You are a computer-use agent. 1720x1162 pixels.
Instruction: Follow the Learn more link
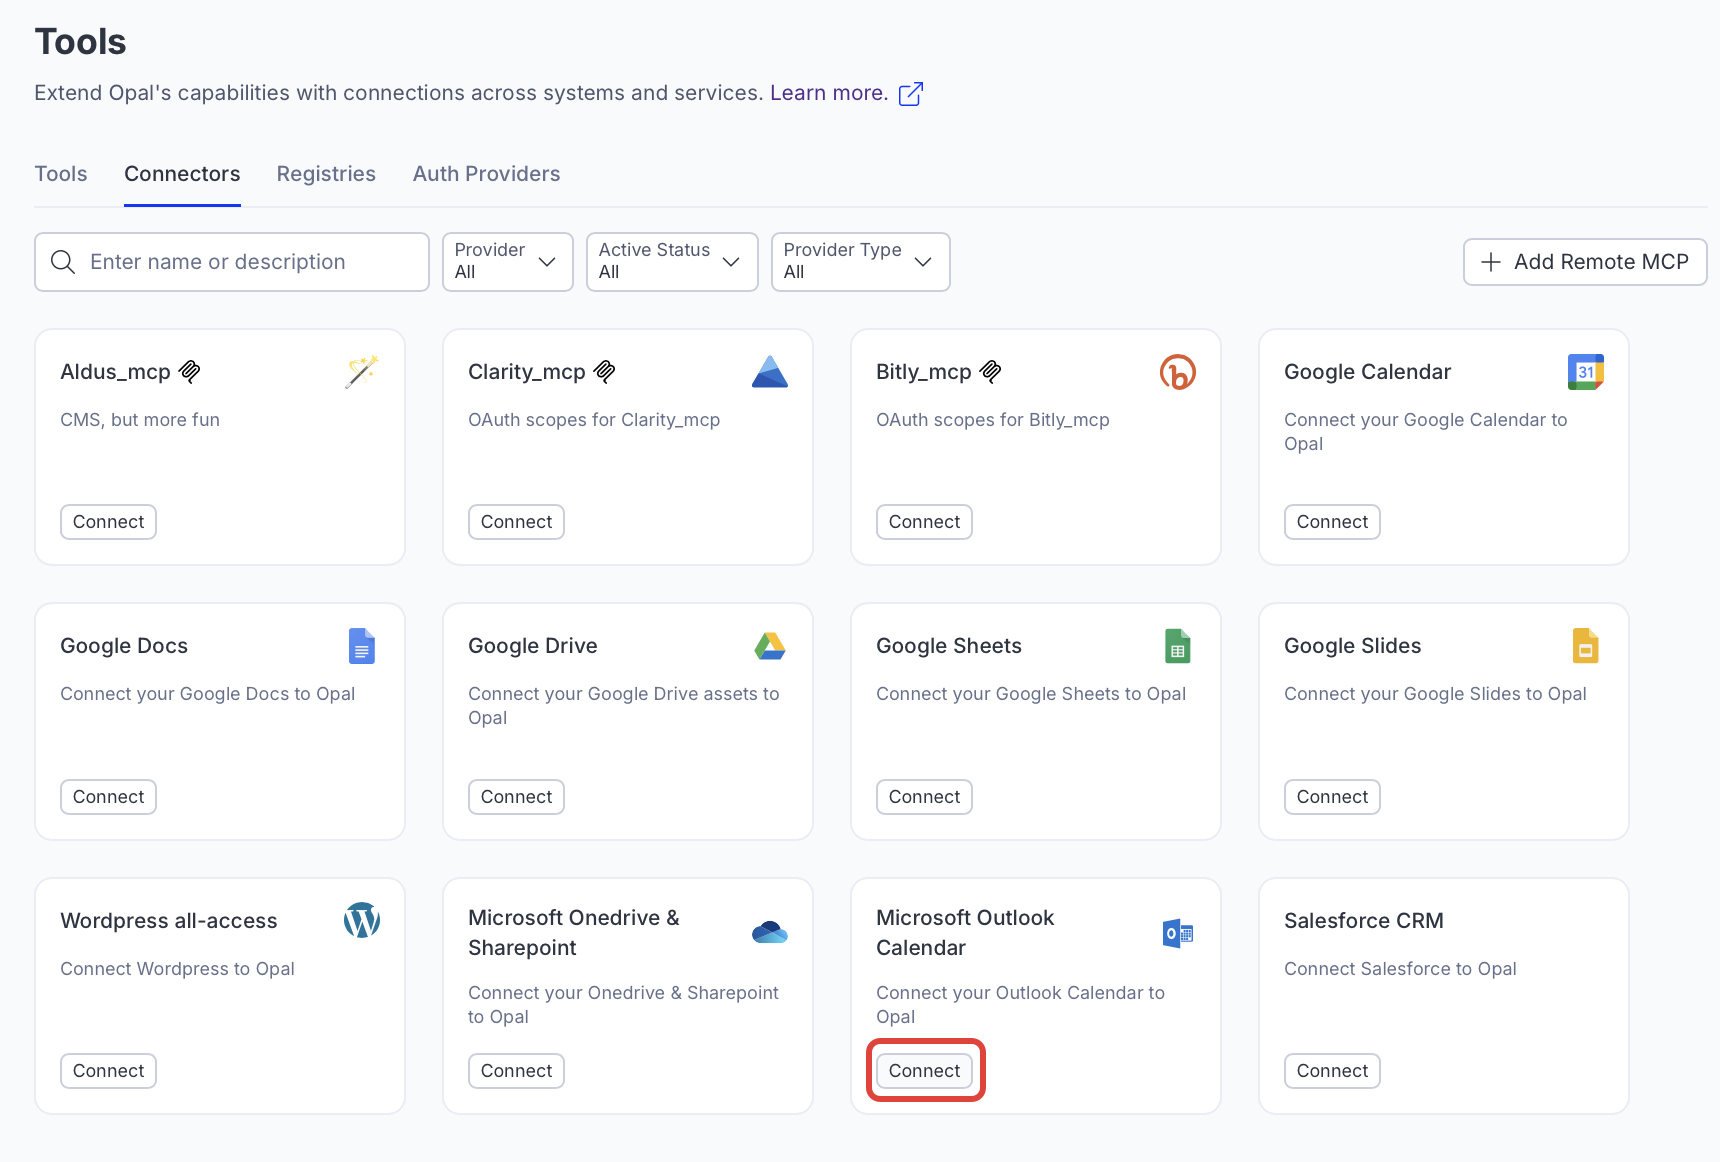[828, 93]
